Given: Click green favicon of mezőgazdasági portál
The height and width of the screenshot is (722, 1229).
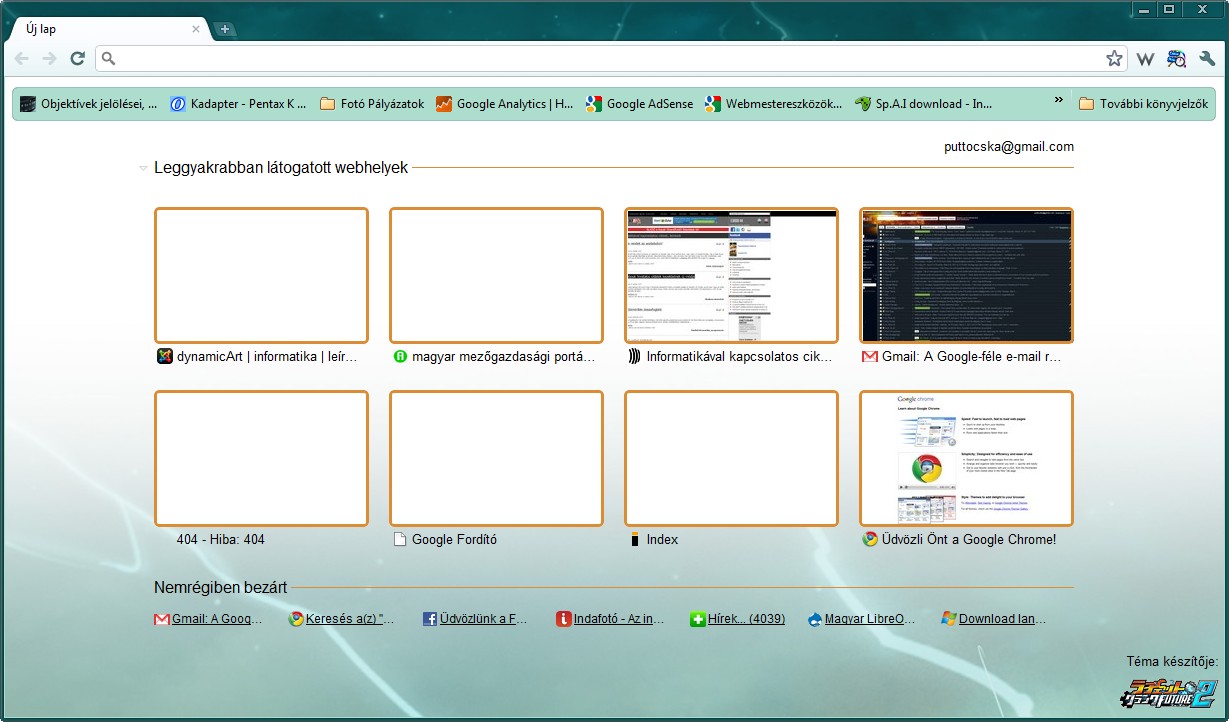Looking at the screenshot, I should click(x=401, y=357).
